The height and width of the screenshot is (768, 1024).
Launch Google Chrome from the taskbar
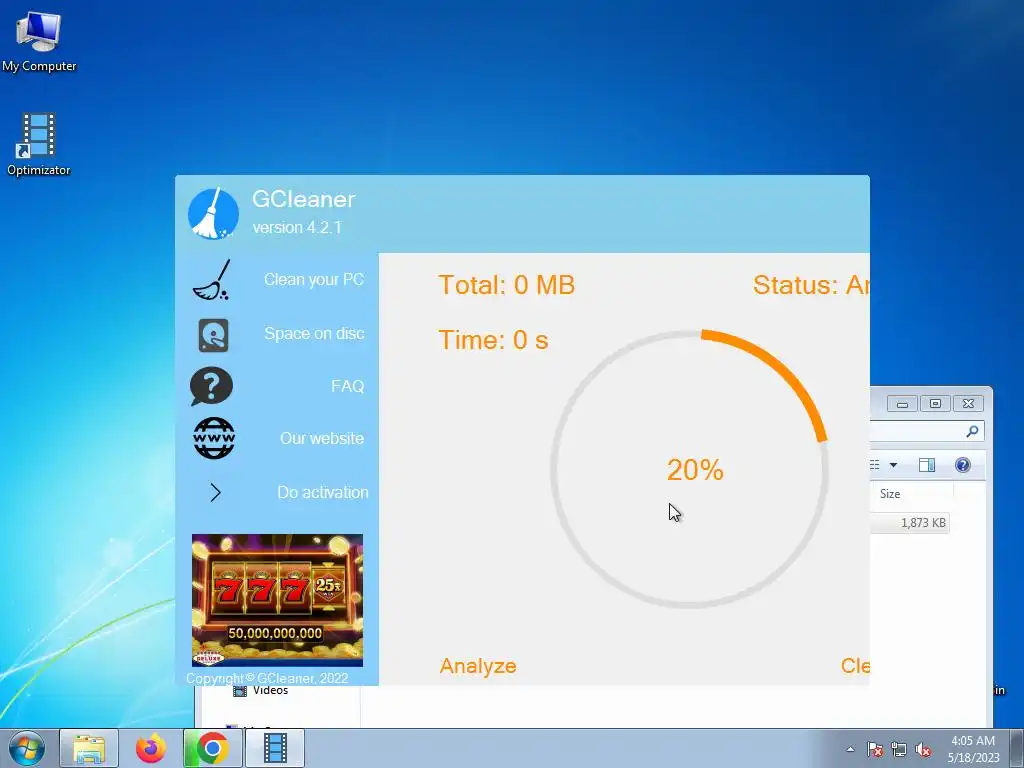[x=212, y=748]
